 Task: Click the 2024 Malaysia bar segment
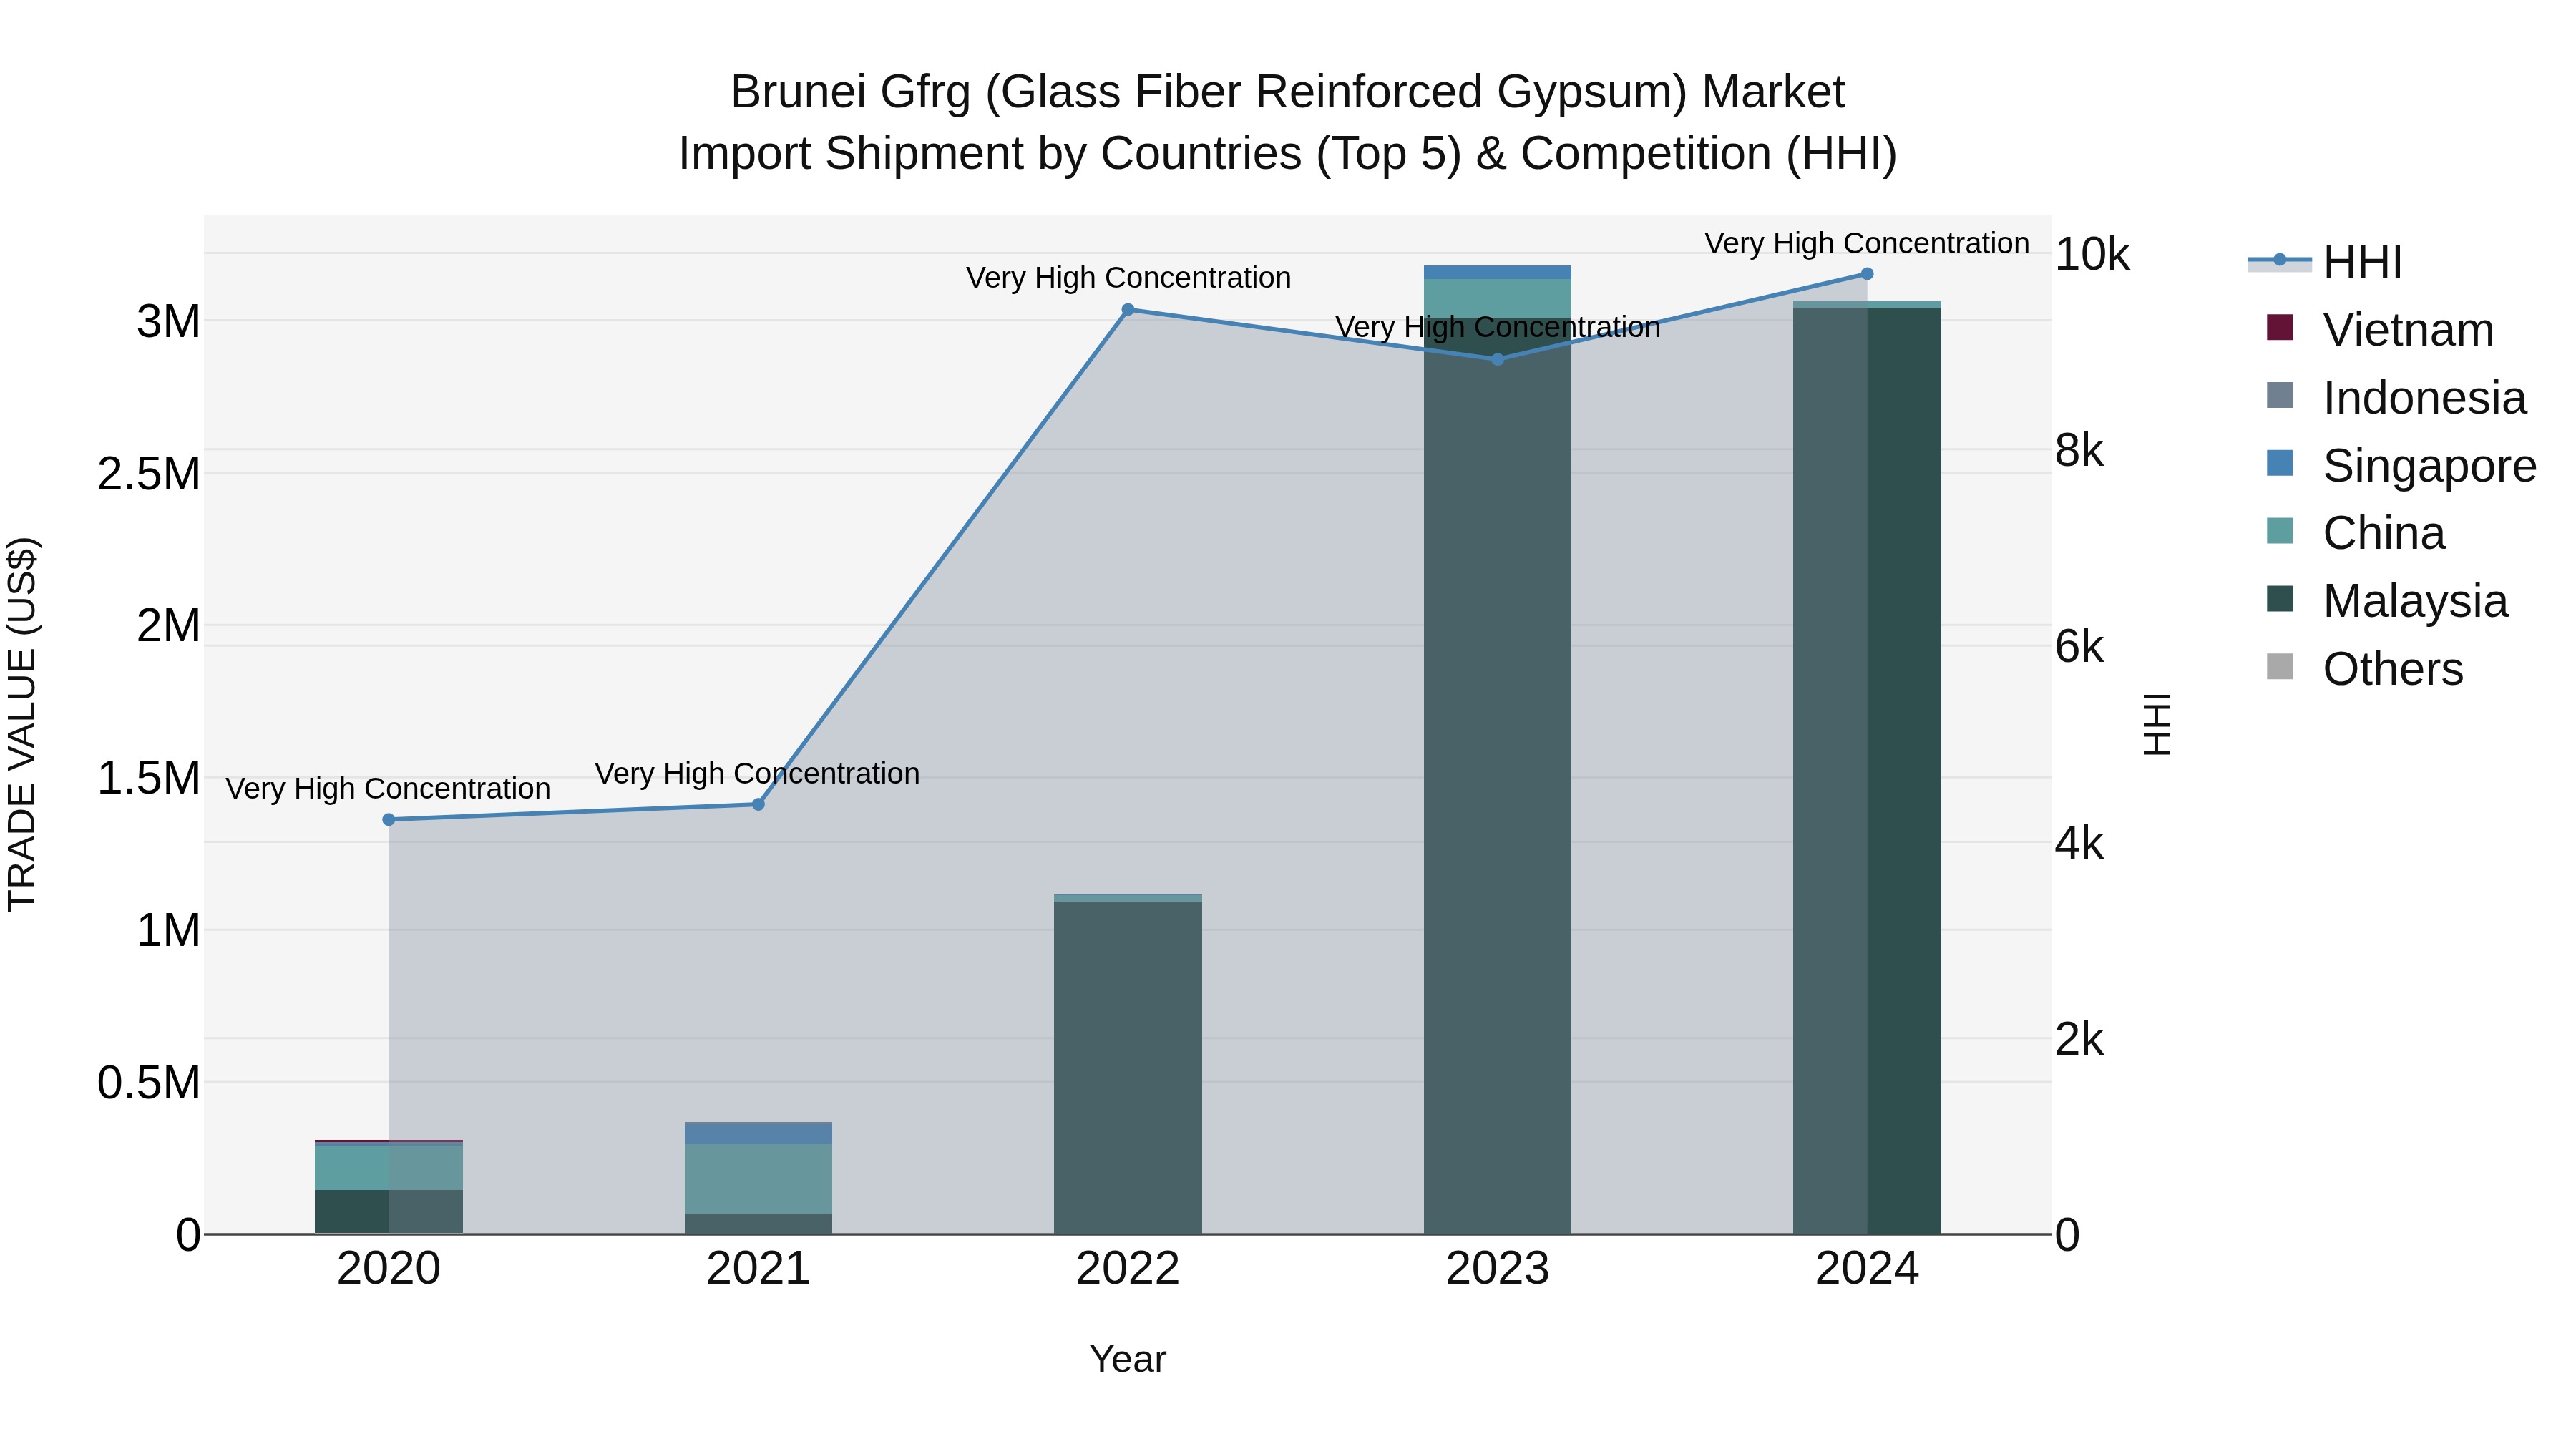click(1867, 771)
